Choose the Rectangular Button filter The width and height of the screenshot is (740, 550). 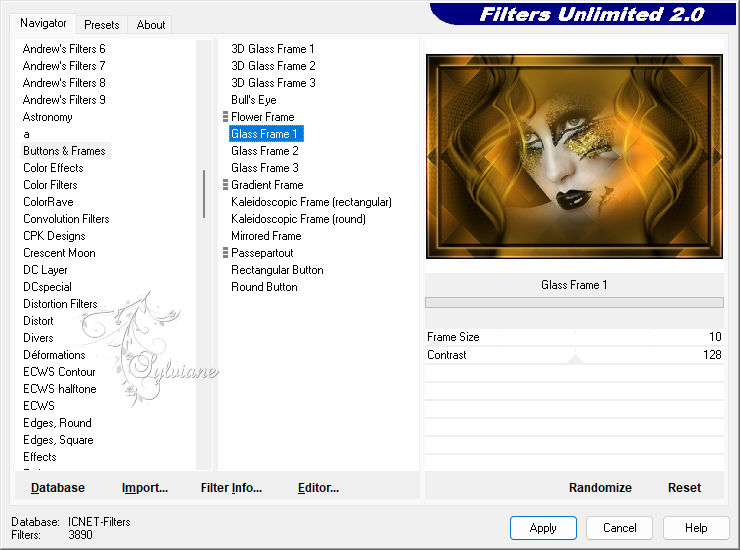(x=277, y=270)
